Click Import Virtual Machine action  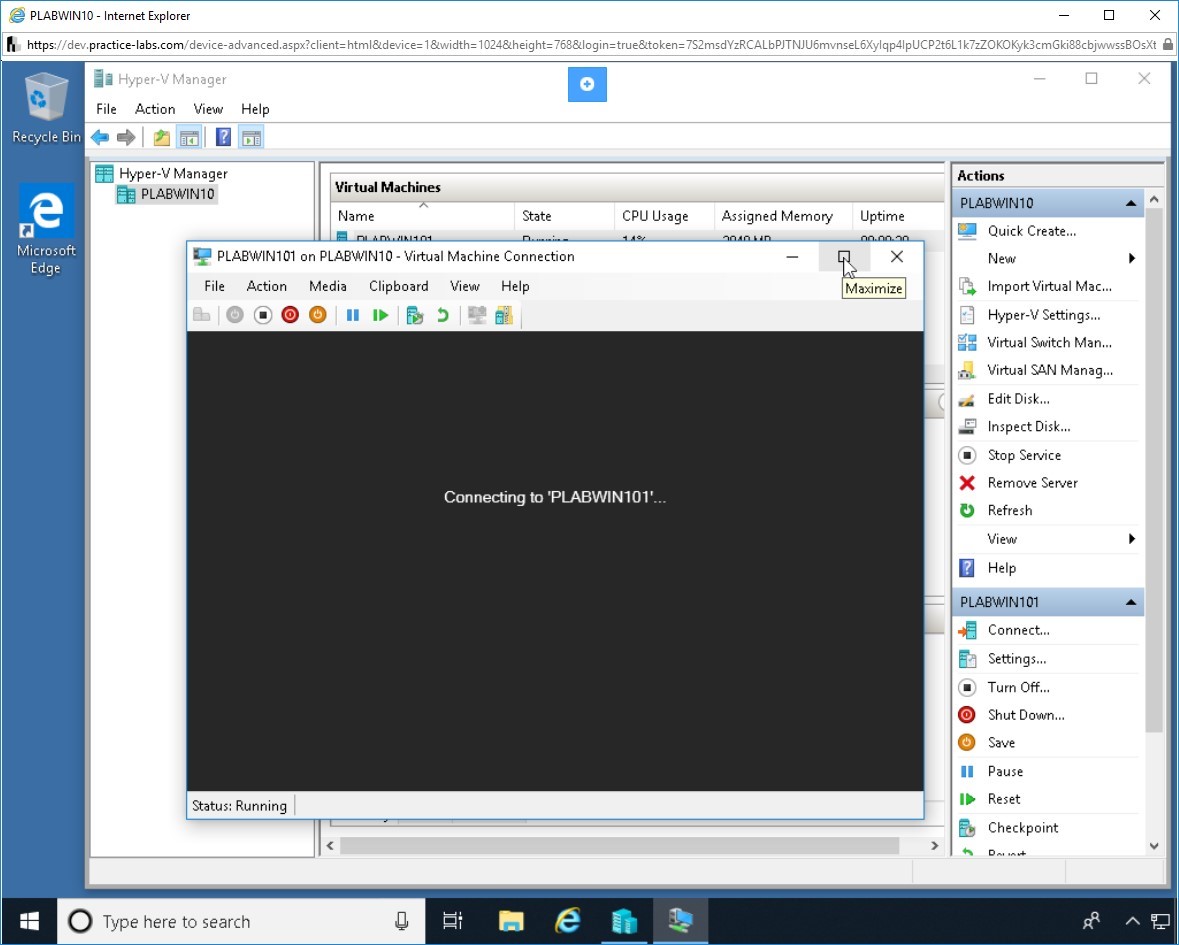[1049, 286]
